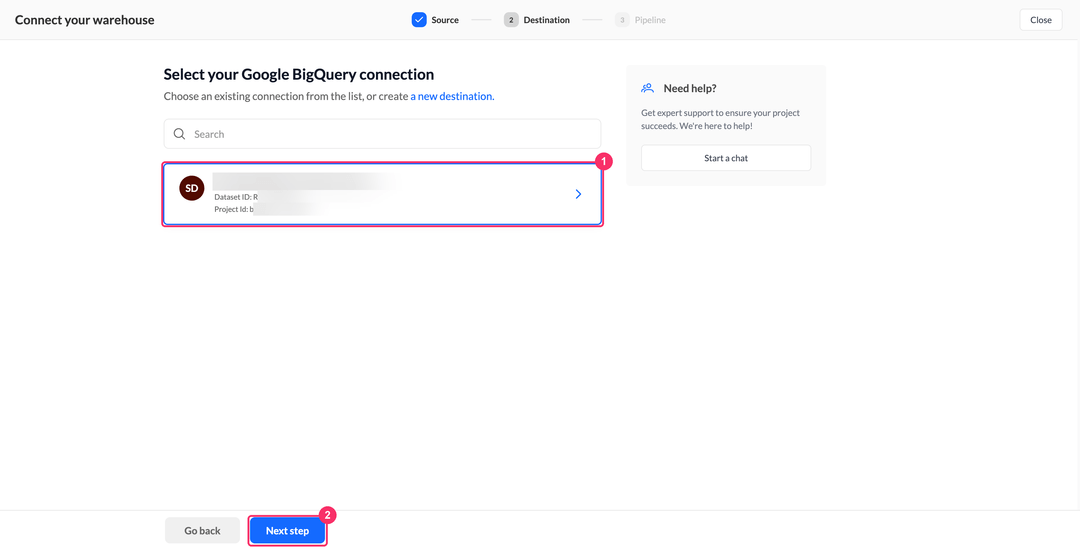Image resolution: width=1080 pixels, height=550 pixels.
Task: Click the Need help people icon
Action: tap(647, 88)
